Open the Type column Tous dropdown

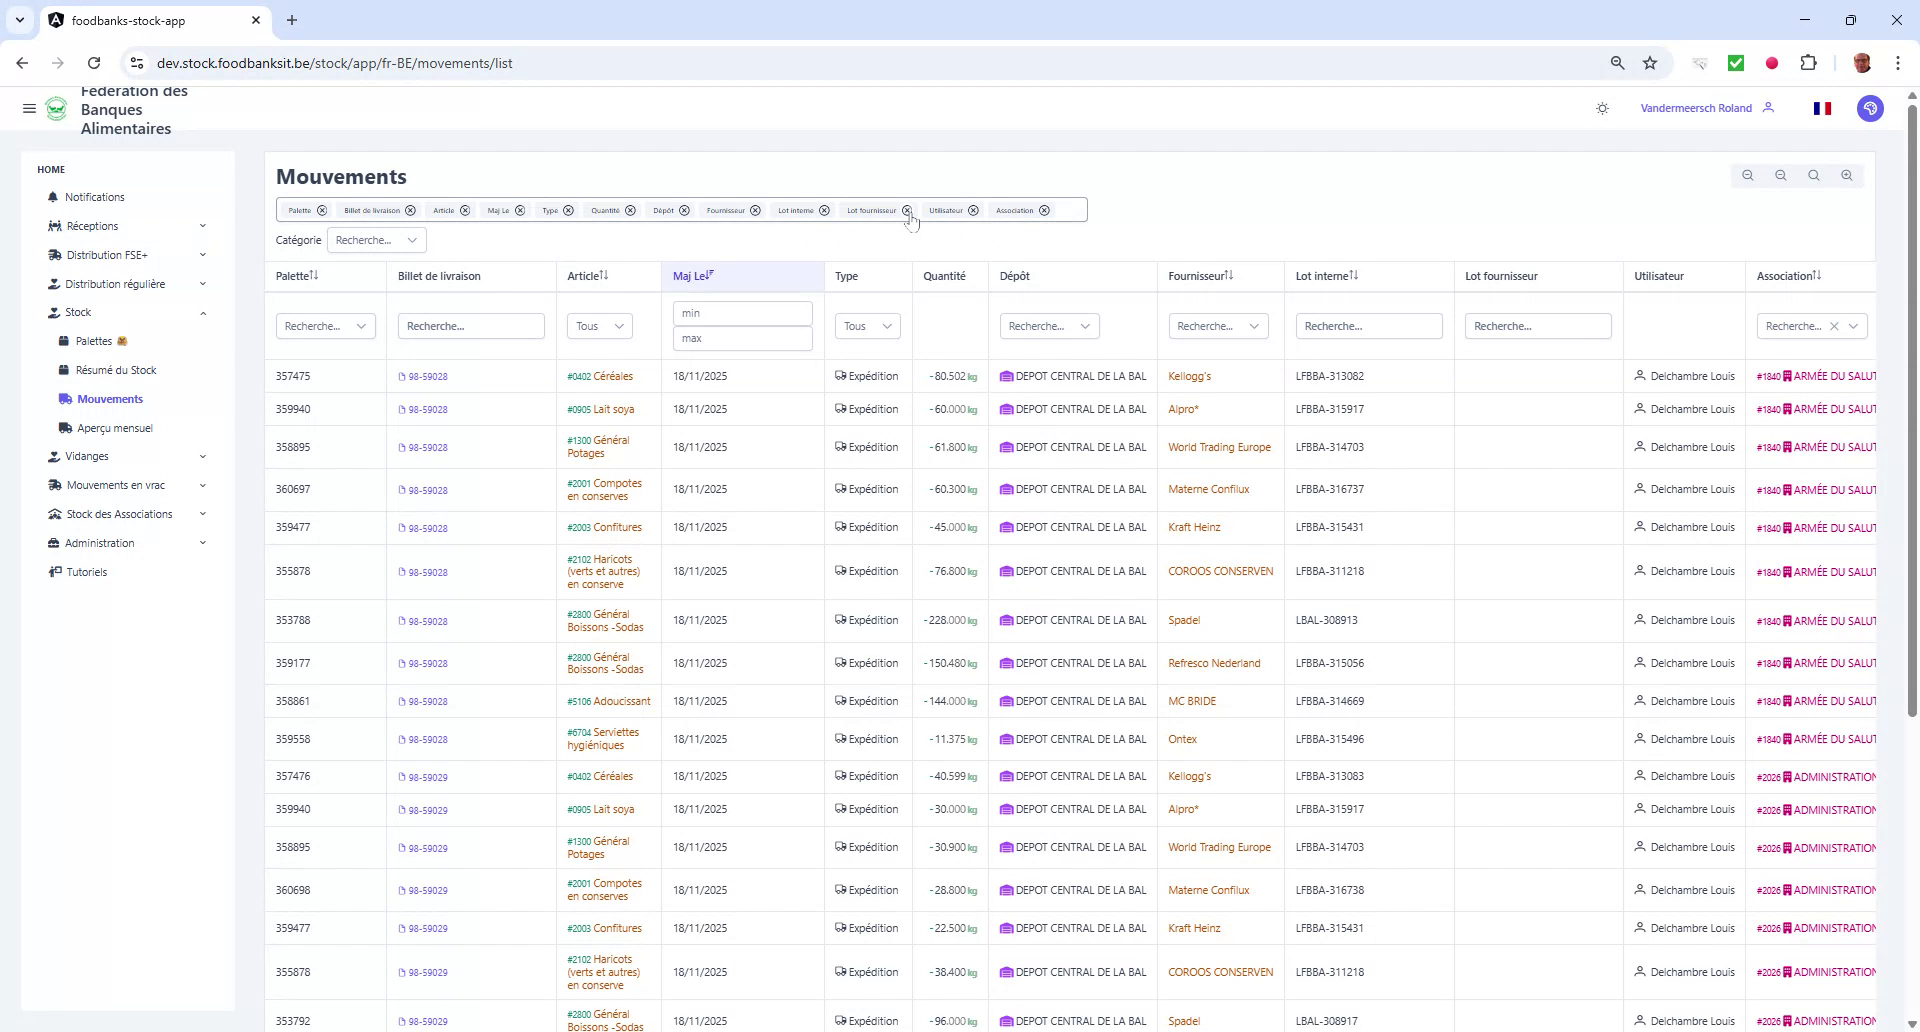866,326
